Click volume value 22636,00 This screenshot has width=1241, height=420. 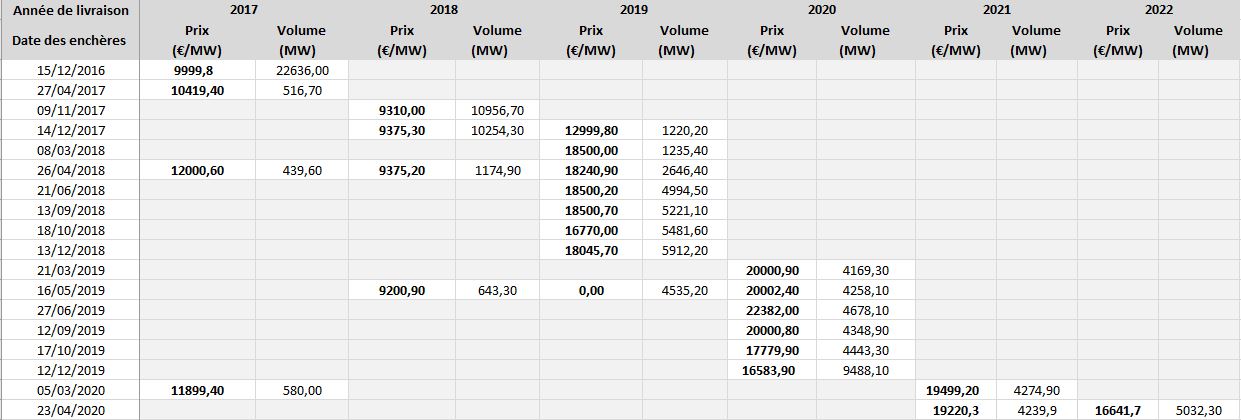pos(302,70)
